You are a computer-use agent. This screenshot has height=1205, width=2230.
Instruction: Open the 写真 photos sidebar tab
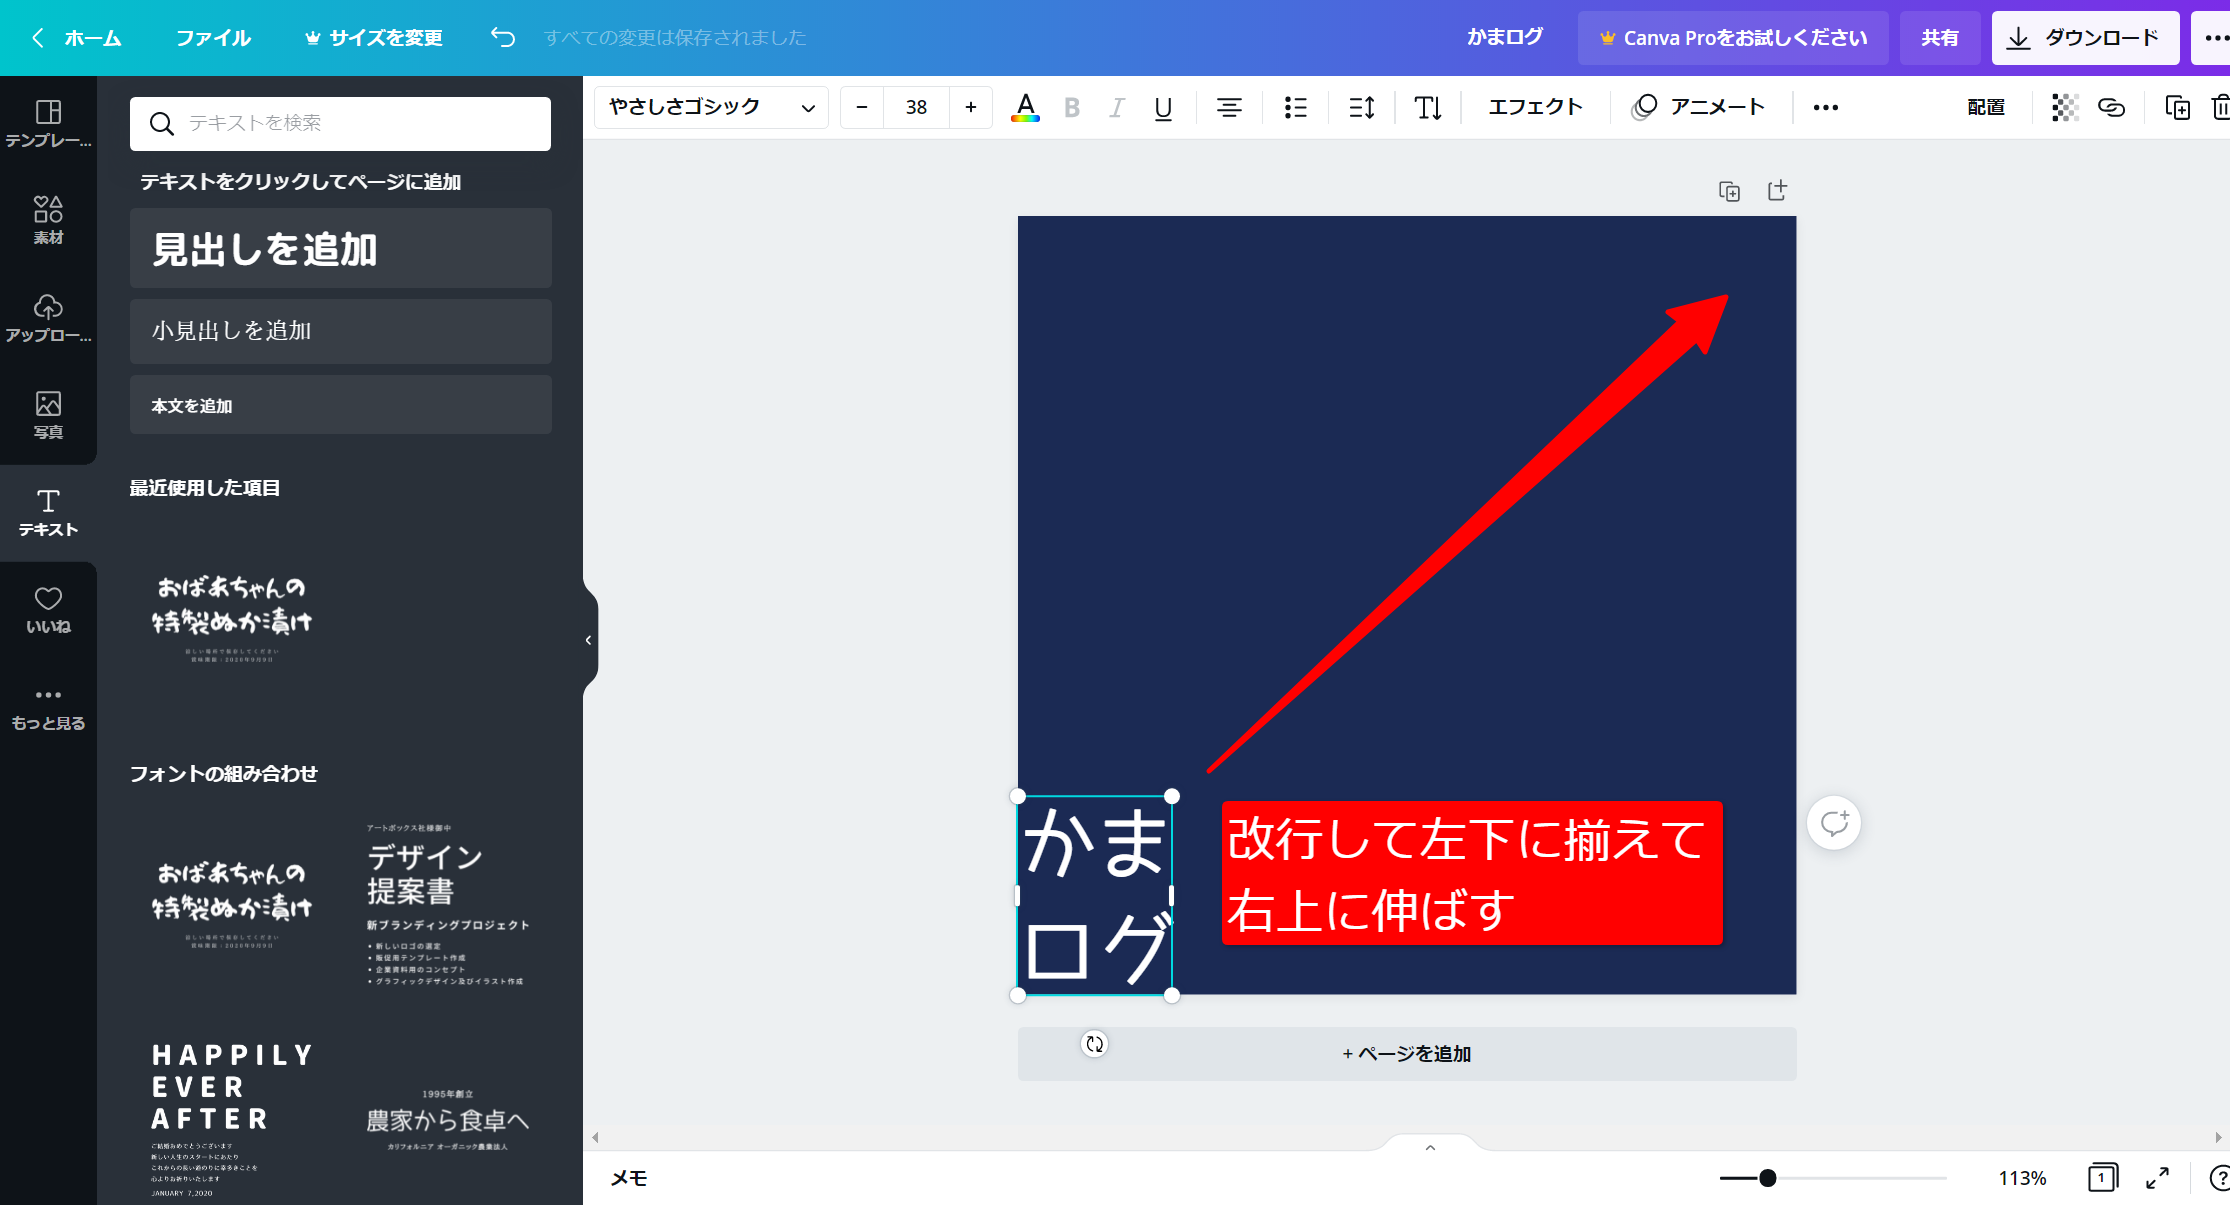(x=48, y=415)
